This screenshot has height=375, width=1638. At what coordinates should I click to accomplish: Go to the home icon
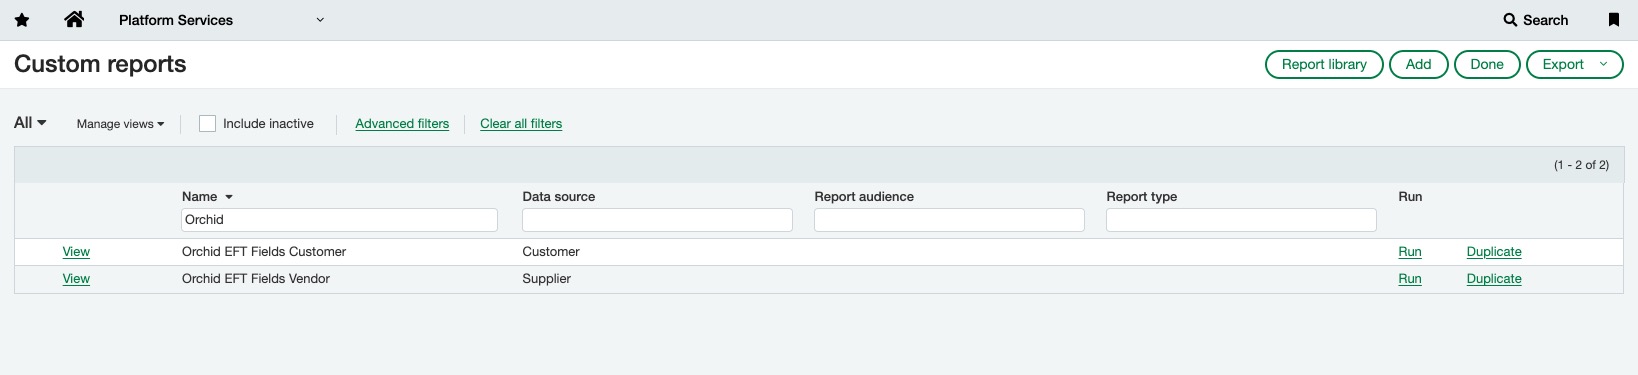coord(74,19)
